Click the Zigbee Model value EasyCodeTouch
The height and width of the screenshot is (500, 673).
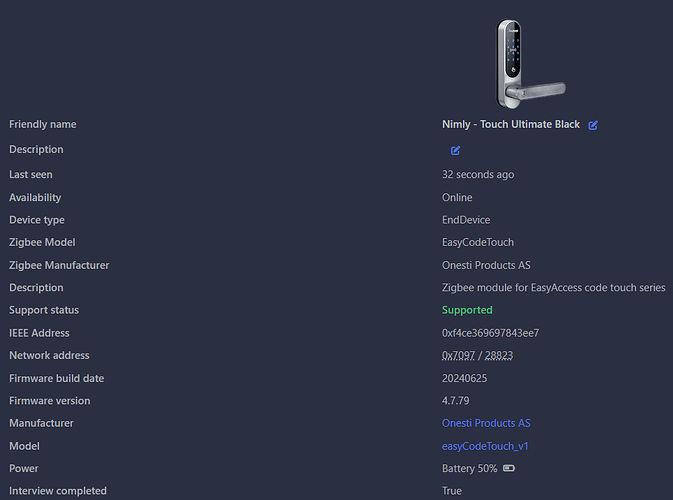477,242
